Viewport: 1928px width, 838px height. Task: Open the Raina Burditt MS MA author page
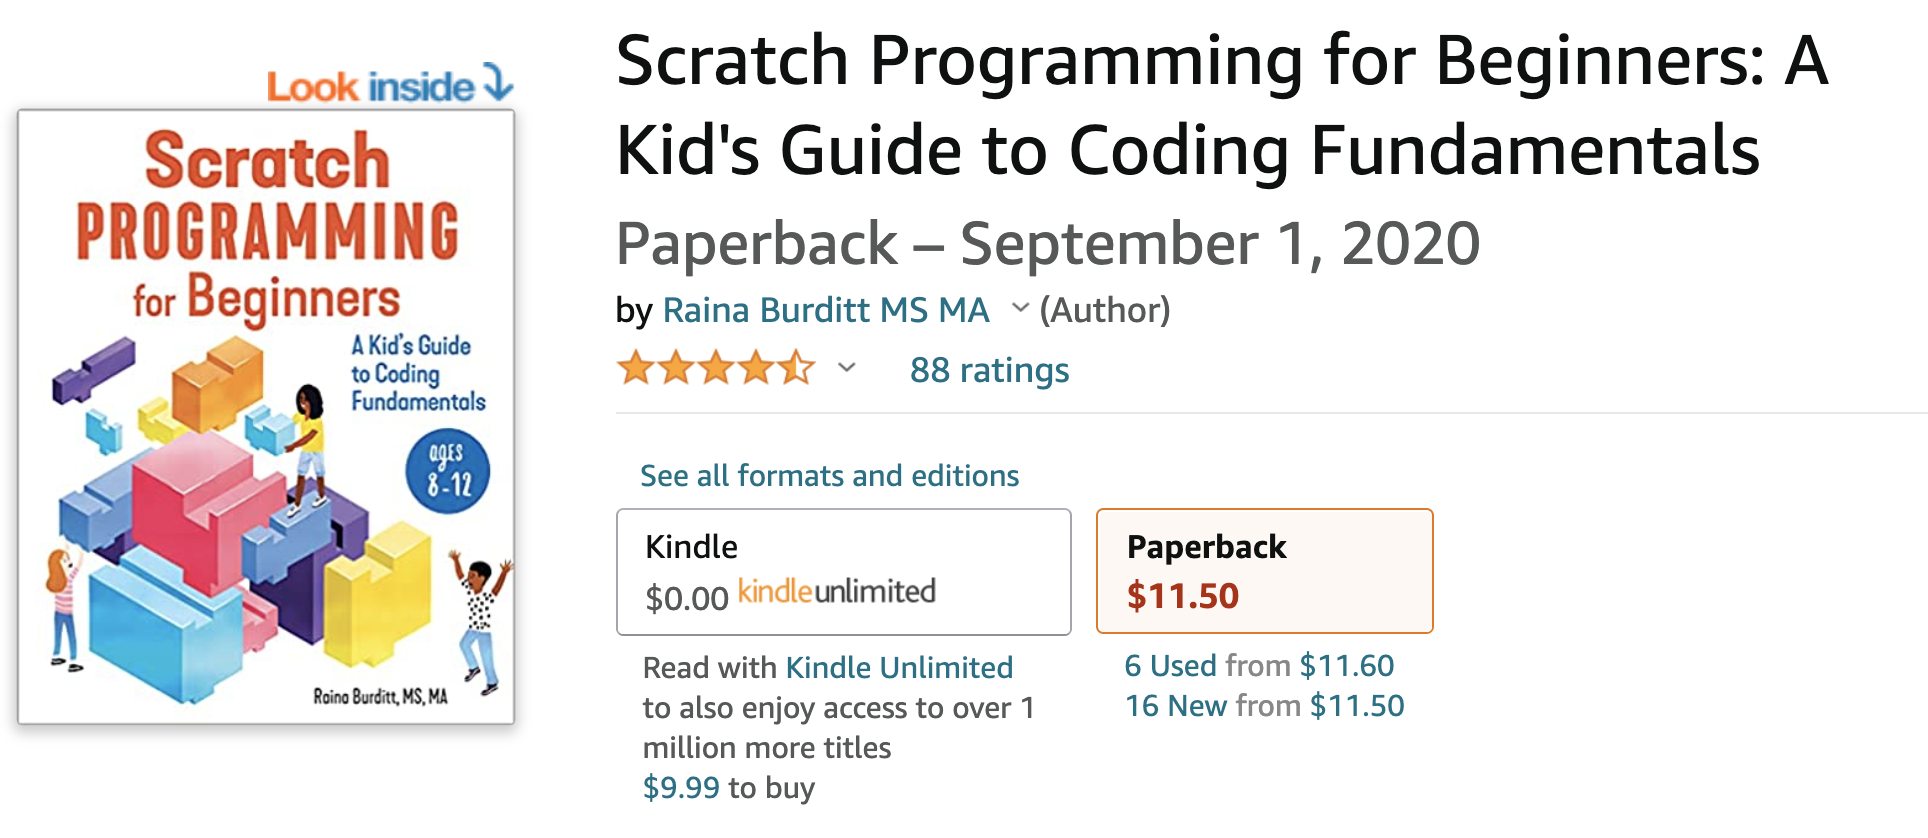826,310
